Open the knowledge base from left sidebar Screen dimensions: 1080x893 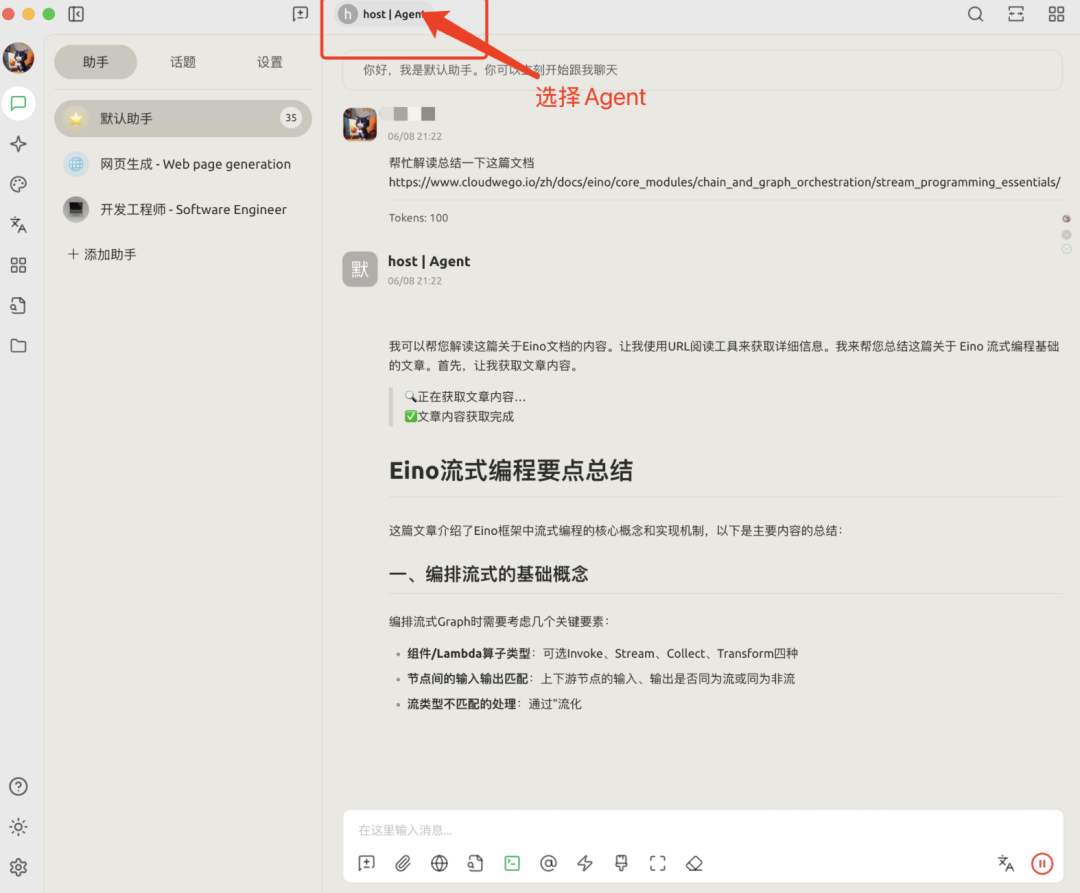click(18, 305)
